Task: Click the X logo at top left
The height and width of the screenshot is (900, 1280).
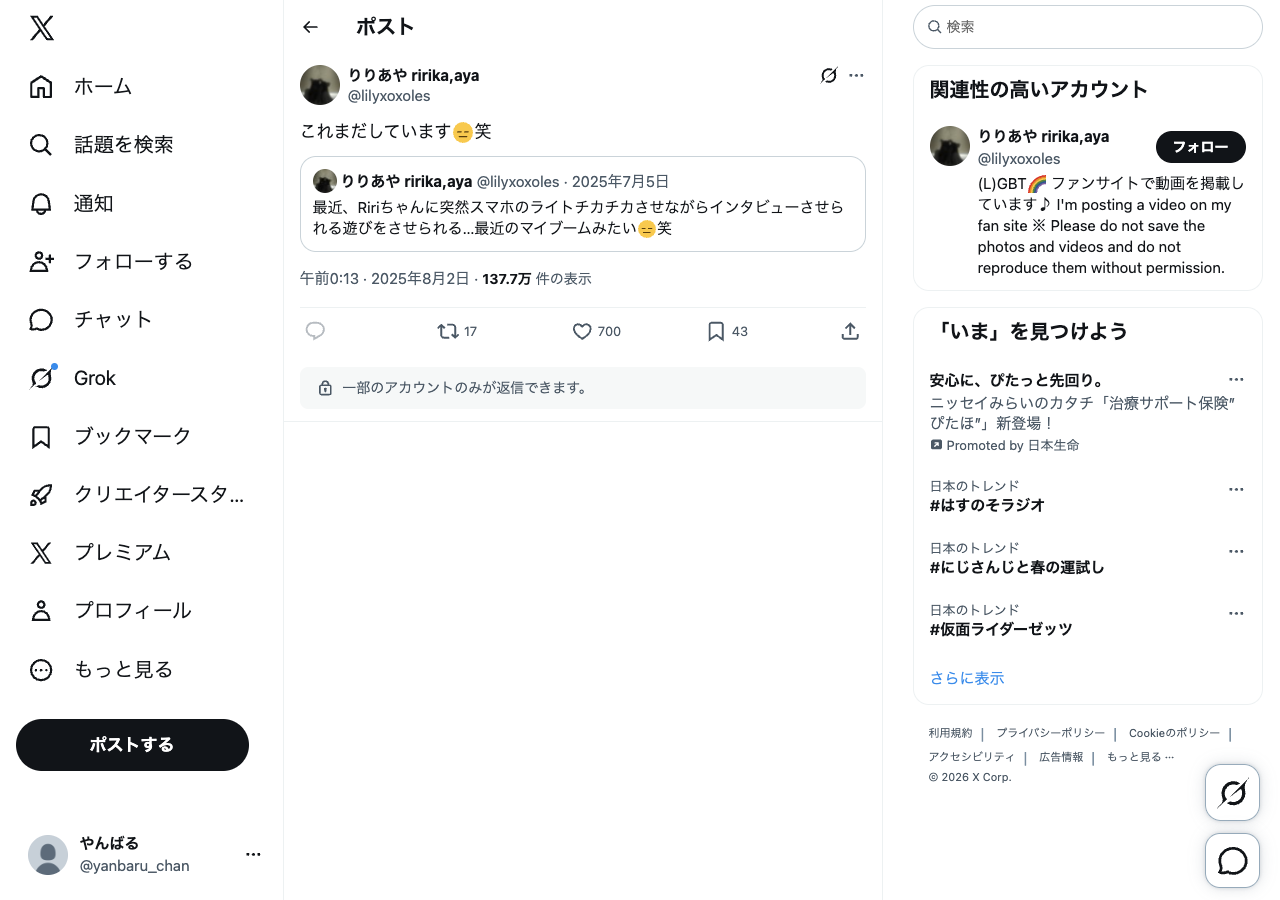Action: coord(42,28)
